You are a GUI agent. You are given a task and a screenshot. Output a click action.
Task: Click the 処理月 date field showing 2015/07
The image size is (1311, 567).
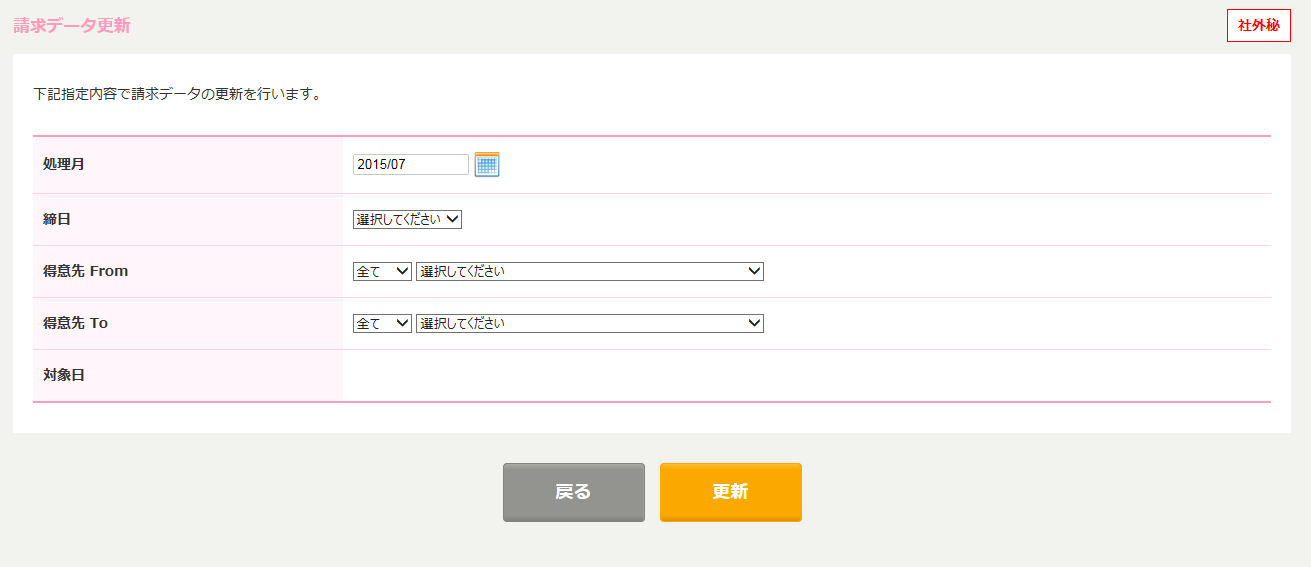pyautogui.click(x=411, y=164)
